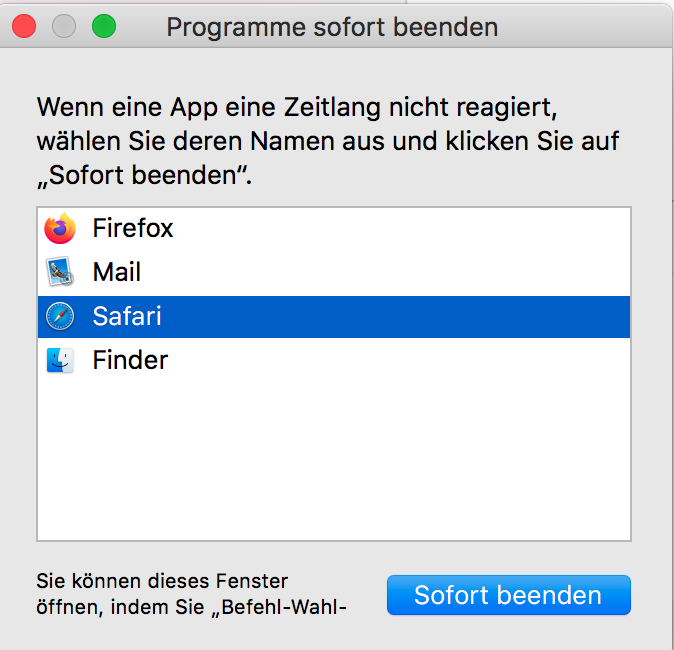Minimize the window using the yellow button
The width and height of the screenshot is (674, 650).
click(64, 27)
